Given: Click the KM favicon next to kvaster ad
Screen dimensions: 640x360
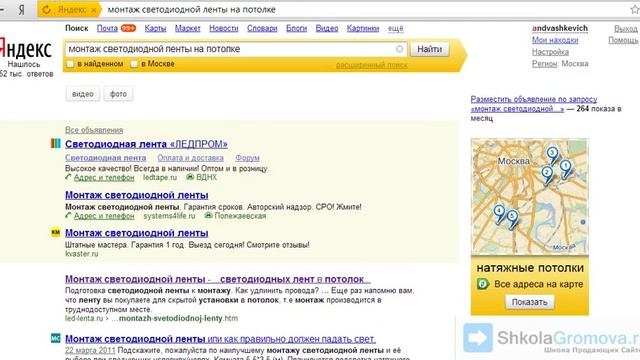Looking at the screenshot, I should click(56, 232).
